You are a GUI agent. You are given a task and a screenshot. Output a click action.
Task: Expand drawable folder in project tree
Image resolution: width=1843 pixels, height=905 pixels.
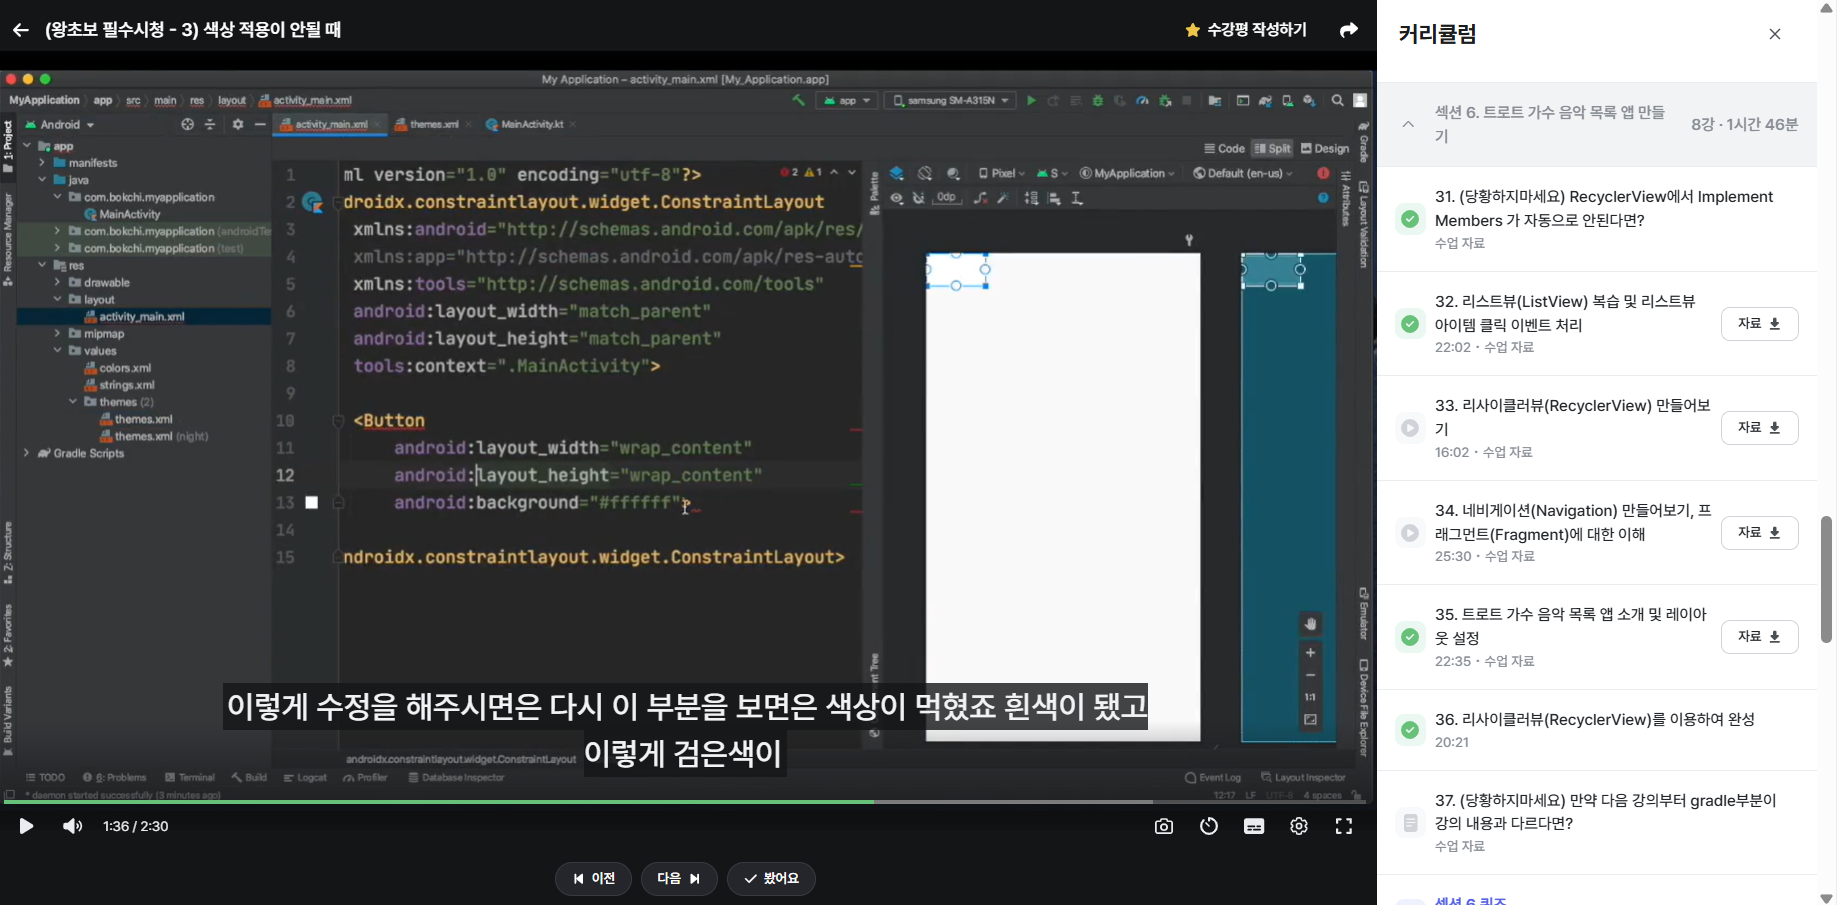click(58, 282)
